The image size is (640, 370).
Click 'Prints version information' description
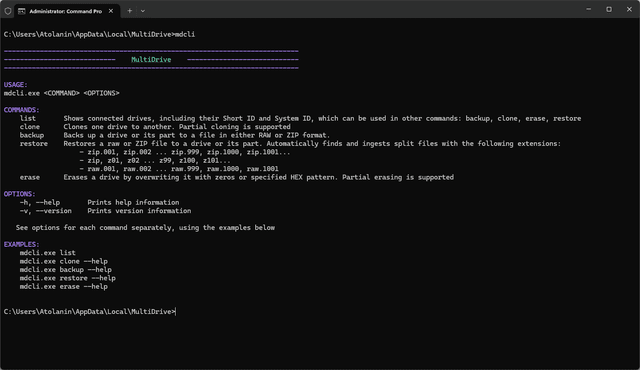pyautogui.click(x=139, y=210)
